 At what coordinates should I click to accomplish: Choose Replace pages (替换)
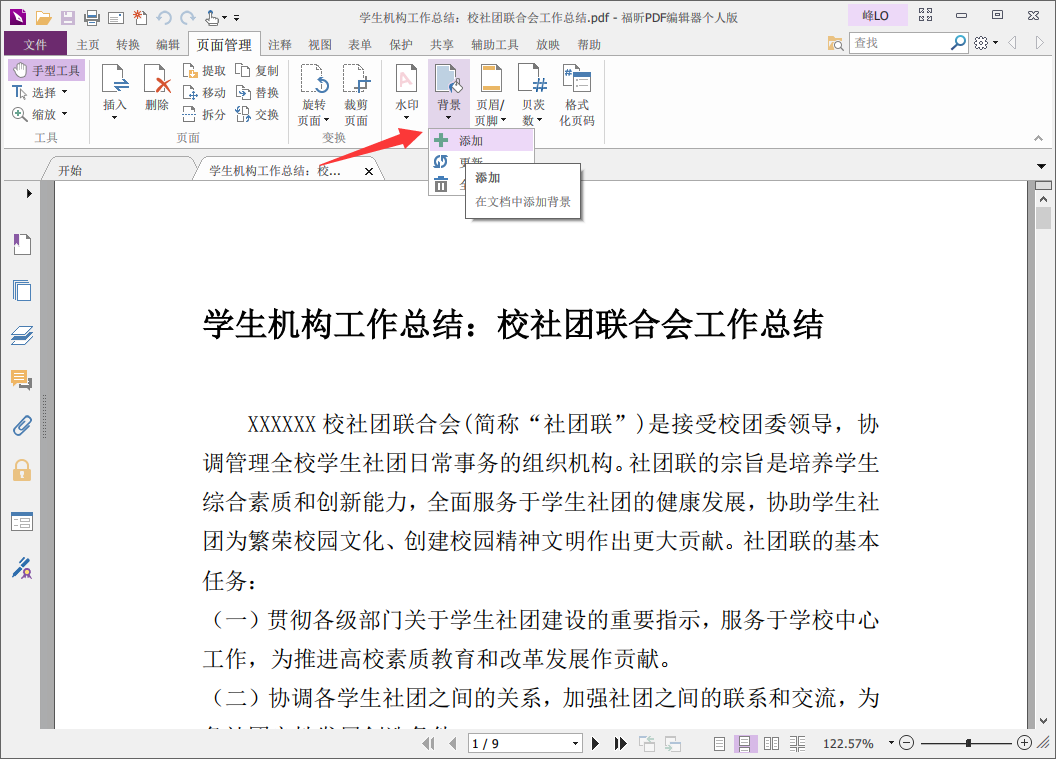(x=257, y=92)
